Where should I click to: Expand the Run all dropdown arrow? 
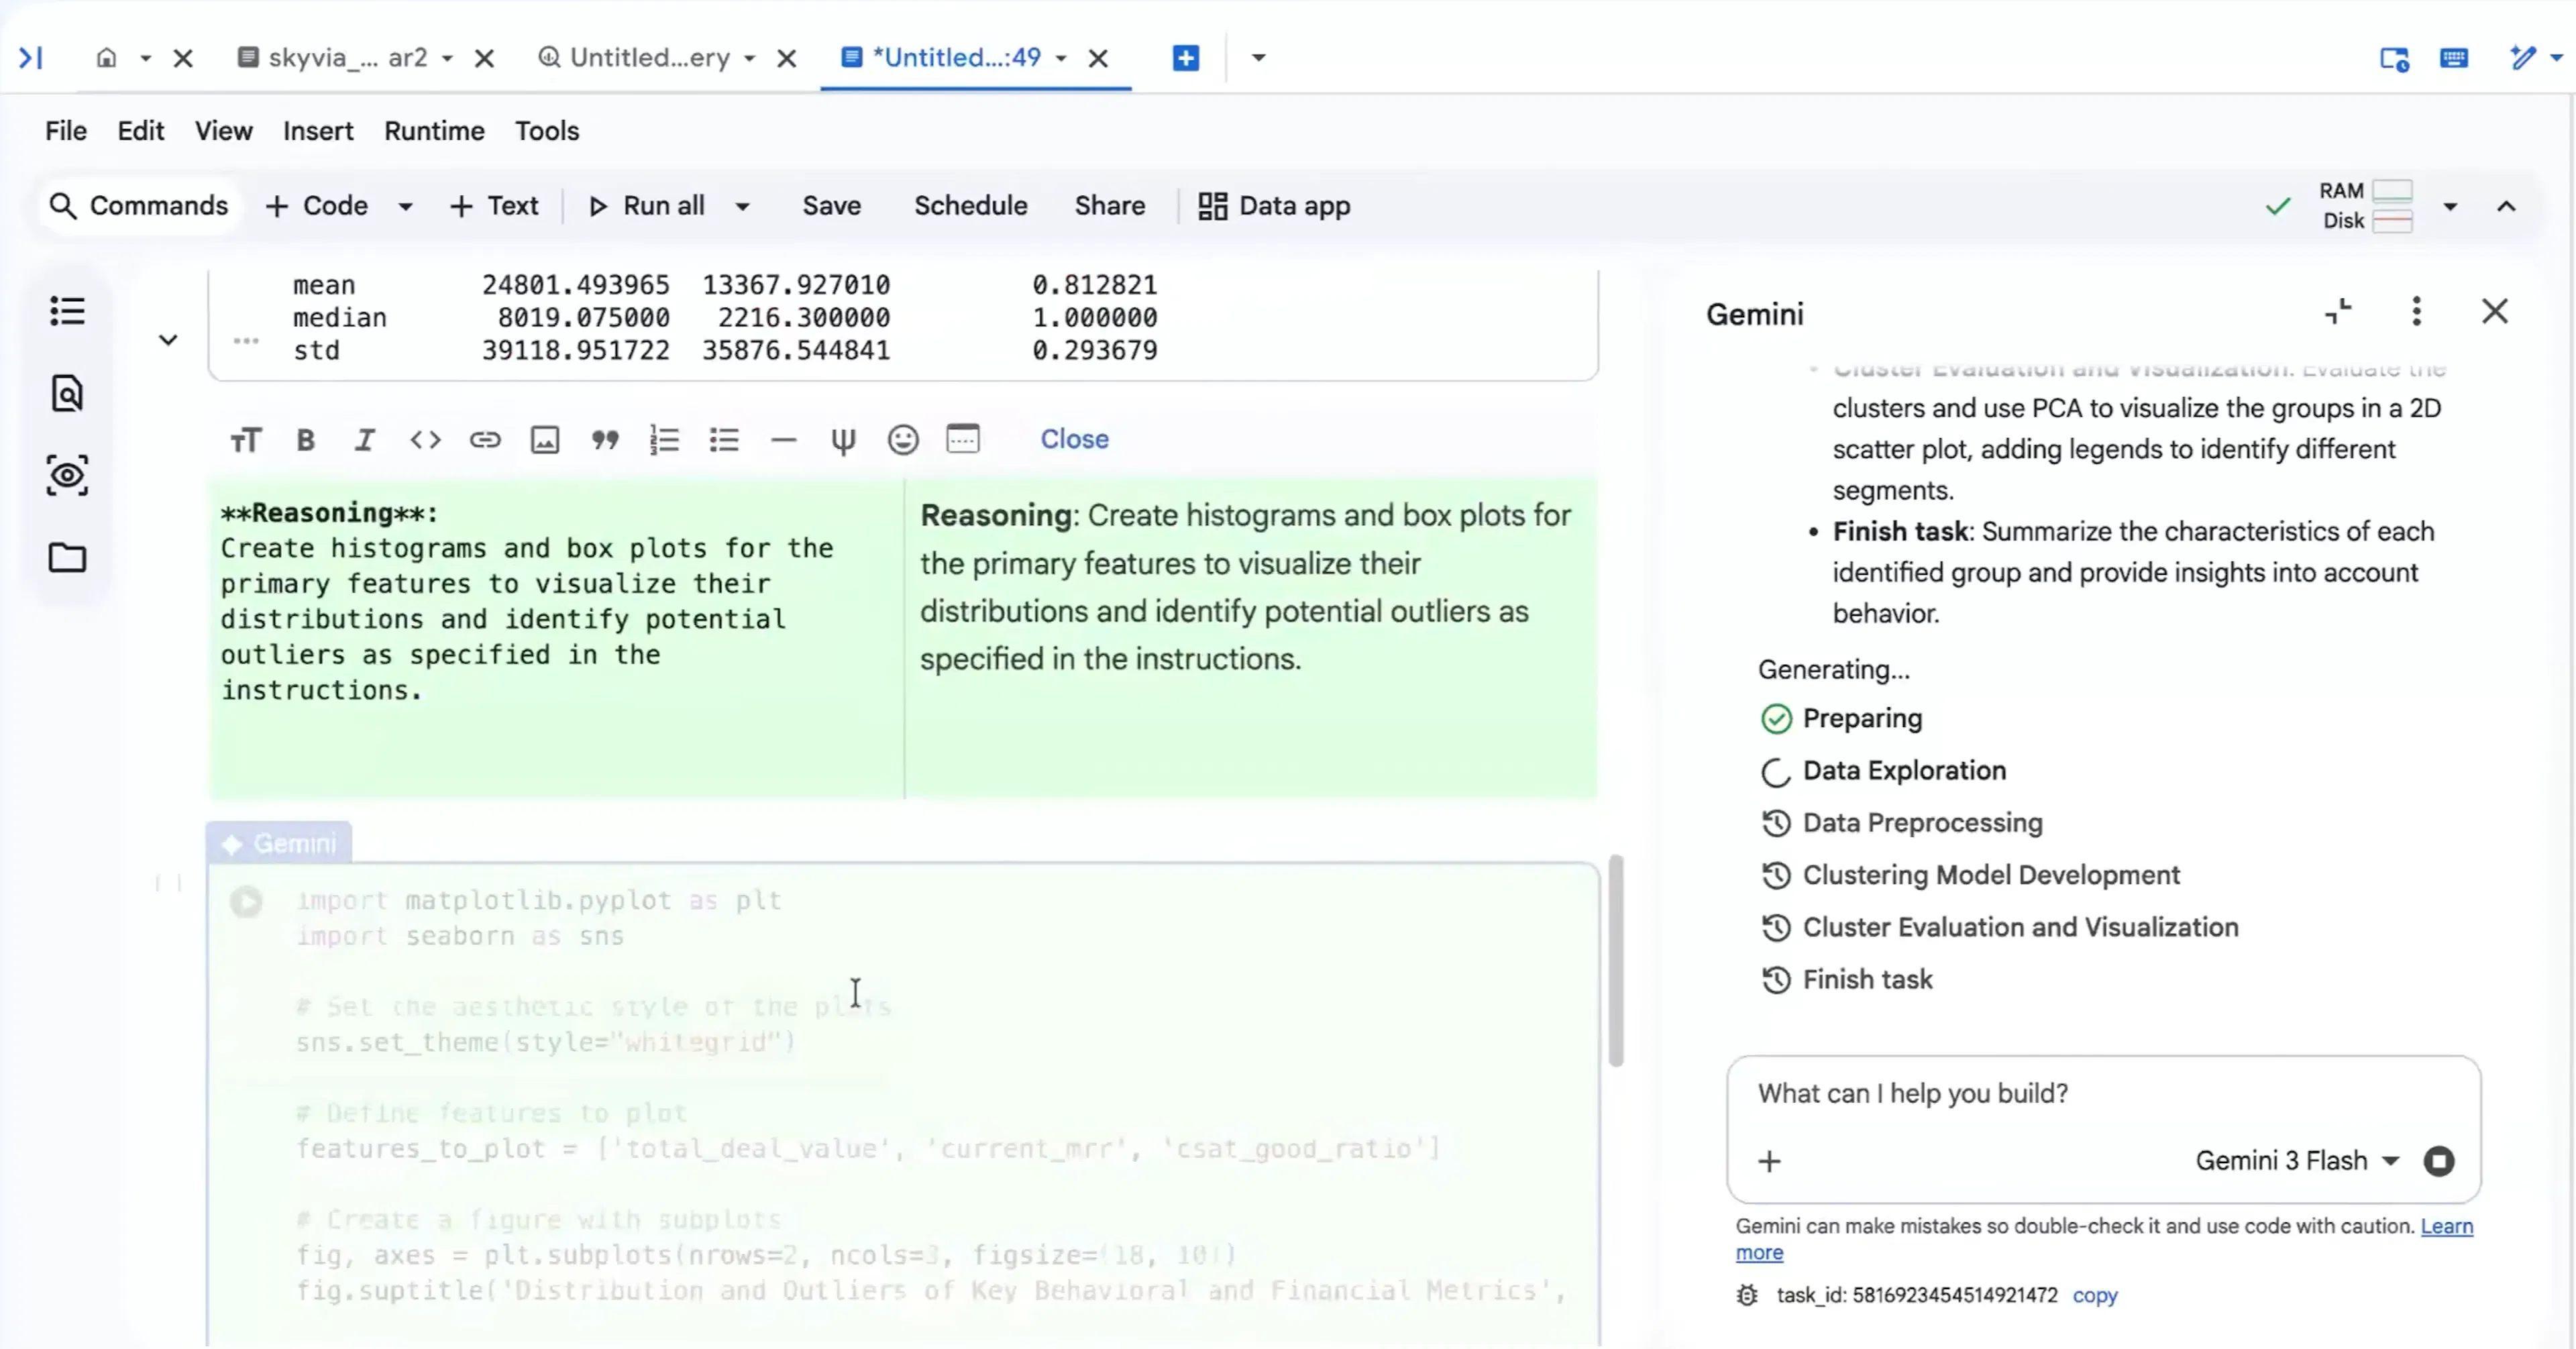coord(742,207)
